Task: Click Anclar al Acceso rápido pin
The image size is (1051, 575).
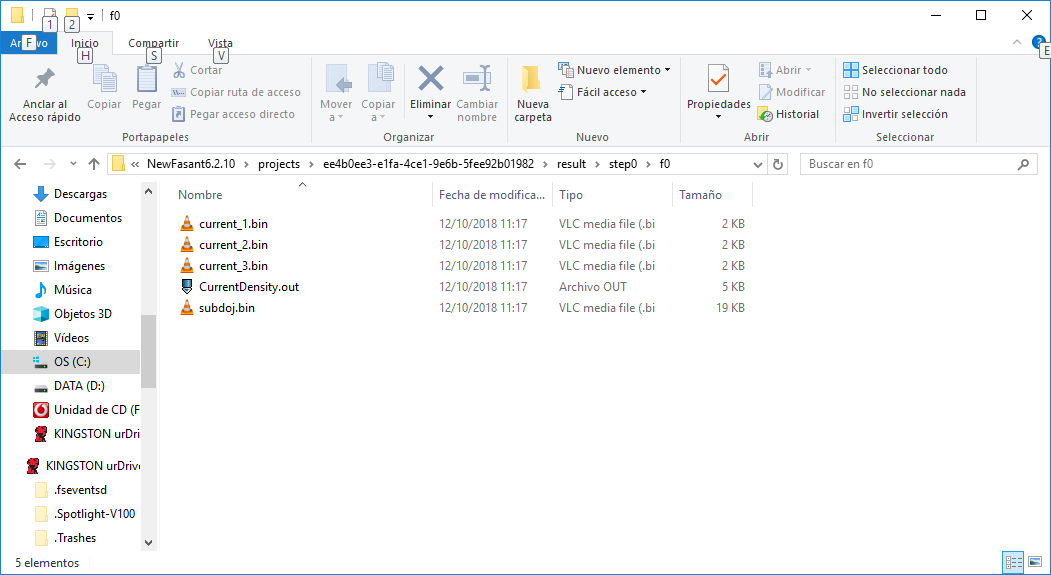Action: click(x=44, y=79)
